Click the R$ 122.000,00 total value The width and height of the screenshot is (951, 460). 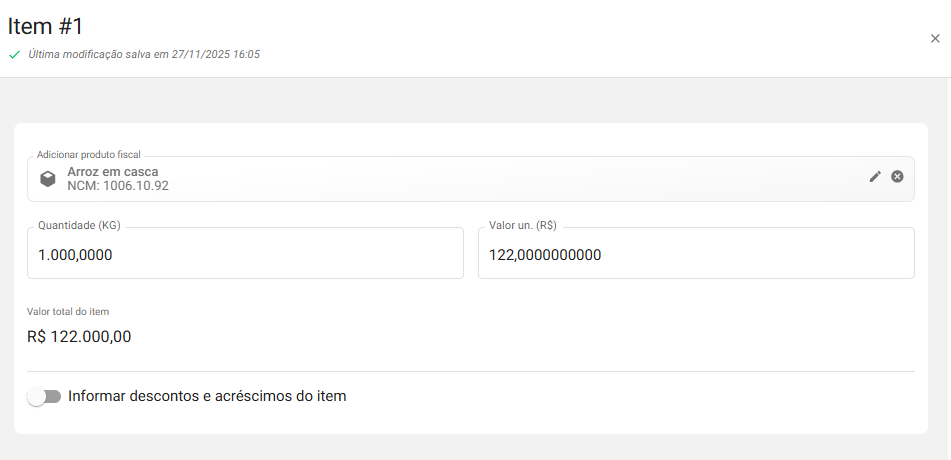(79, 337)
